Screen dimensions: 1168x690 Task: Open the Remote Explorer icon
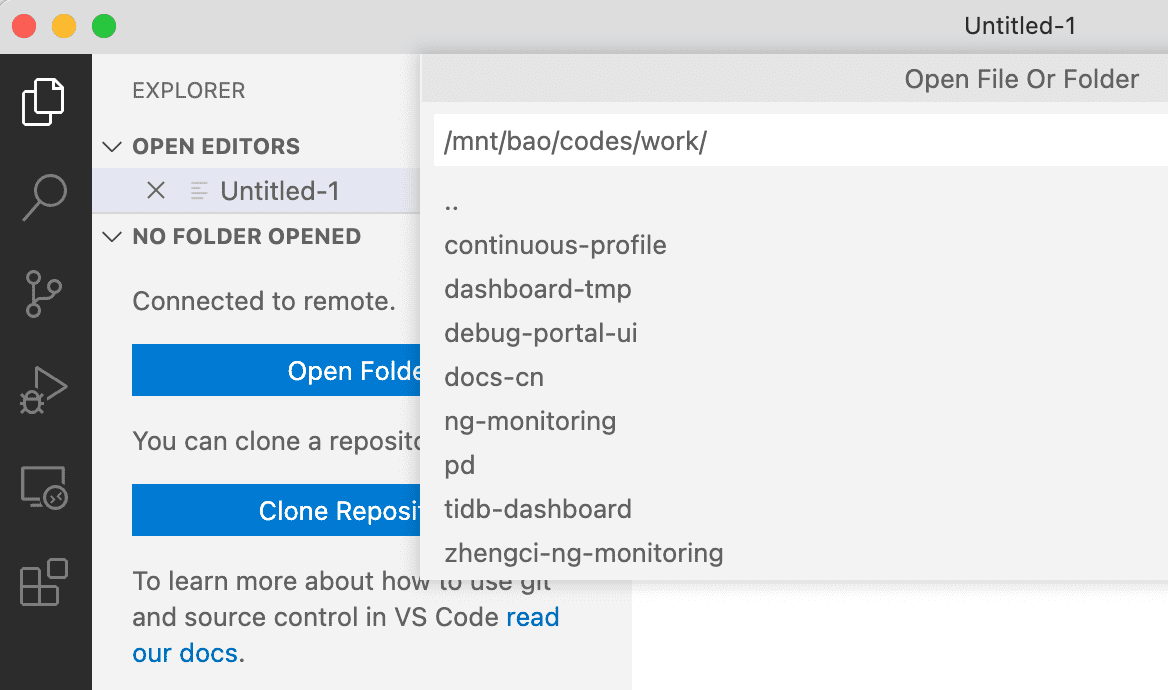44,488
